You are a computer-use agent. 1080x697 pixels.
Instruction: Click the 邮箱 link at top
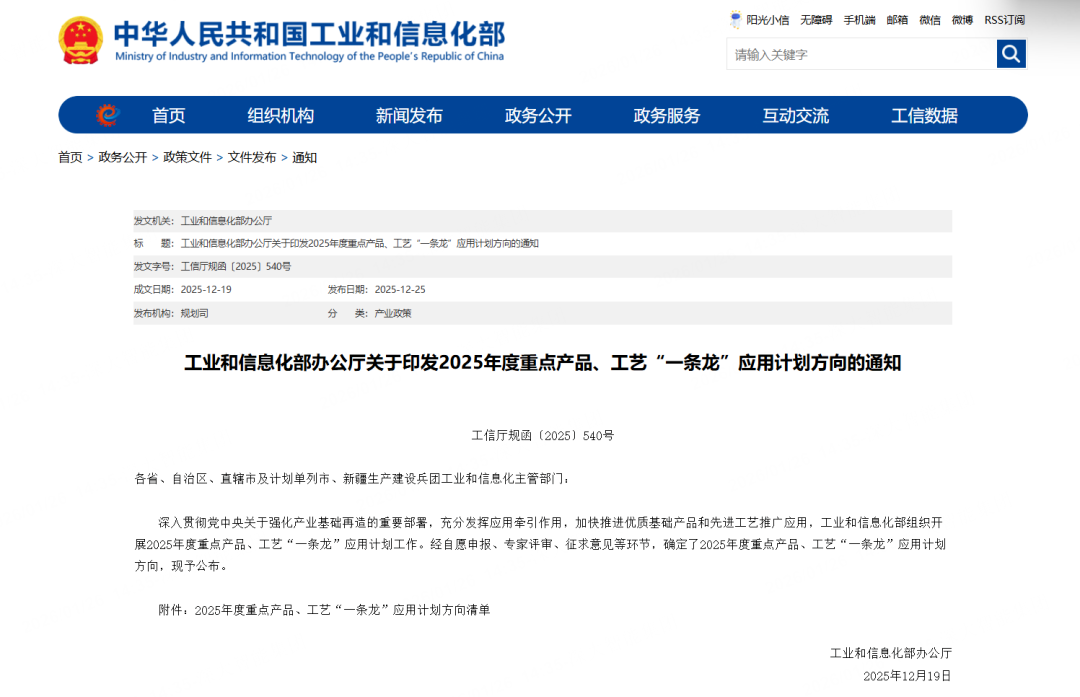[897, 20]
